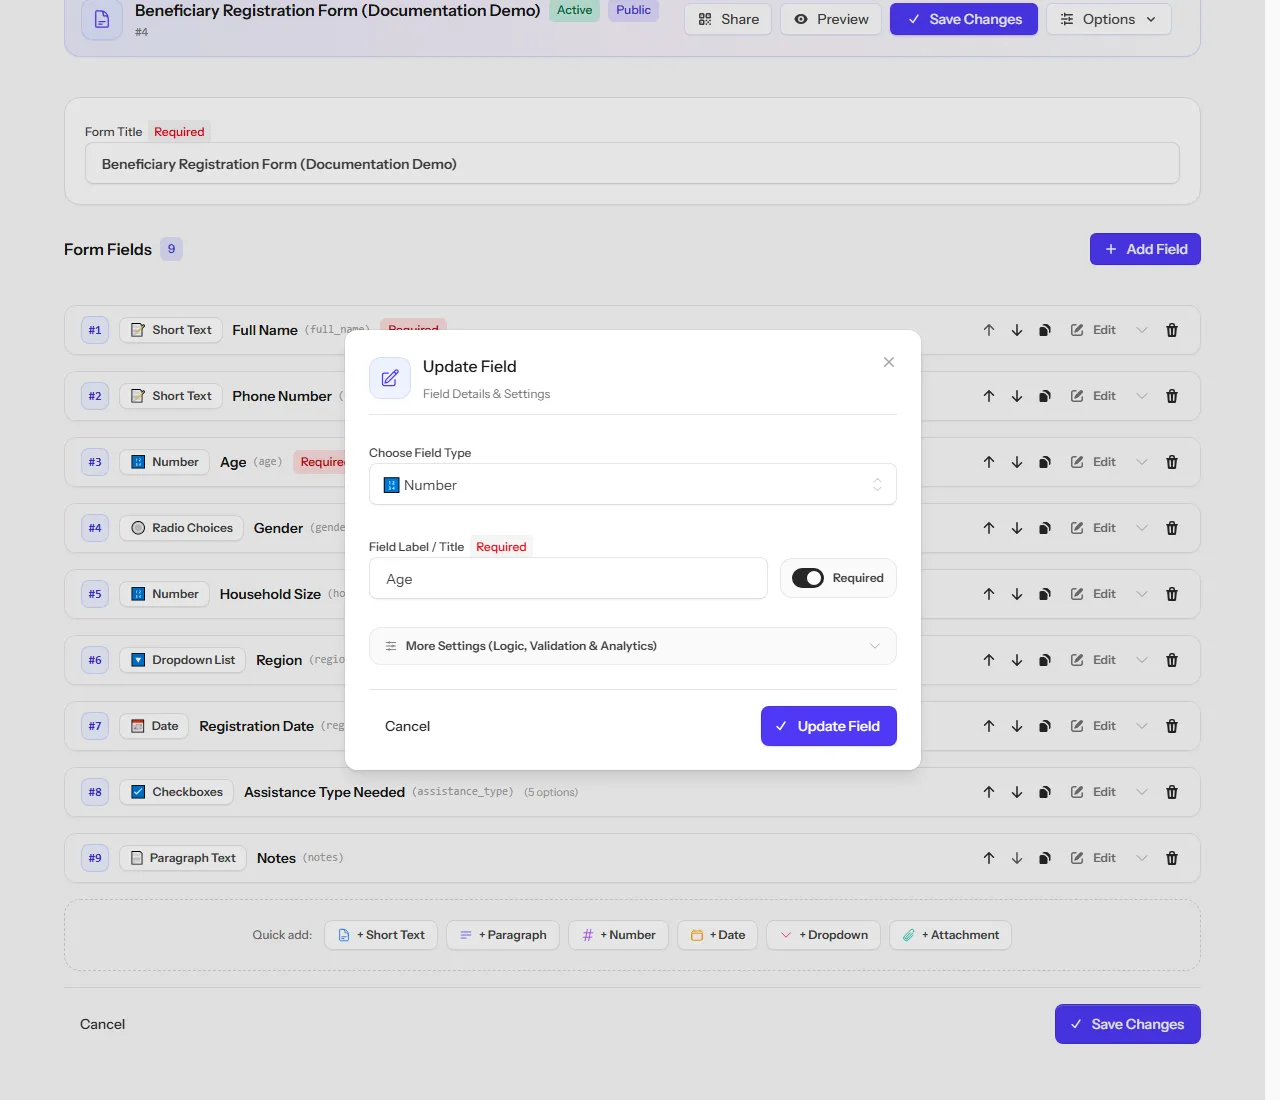Screen dimensions: 1280x1100
Task: Save Changes at the page bottom
Action: [1128, 1024]
